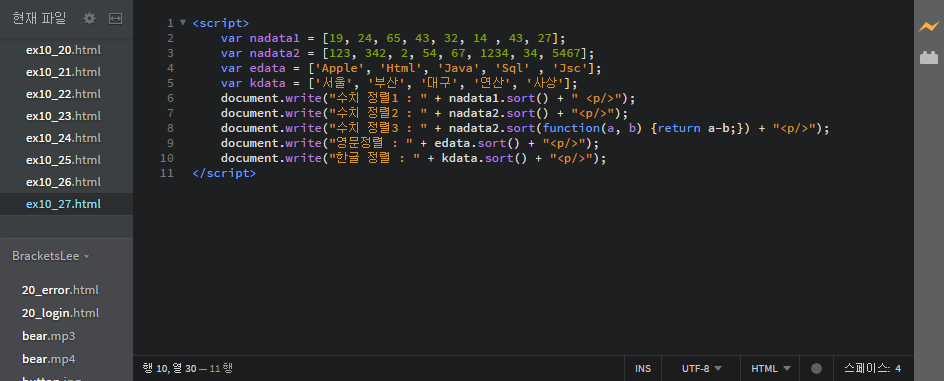
Task: Open ex10_23.html in working files
Action: (x=63, y=116)
